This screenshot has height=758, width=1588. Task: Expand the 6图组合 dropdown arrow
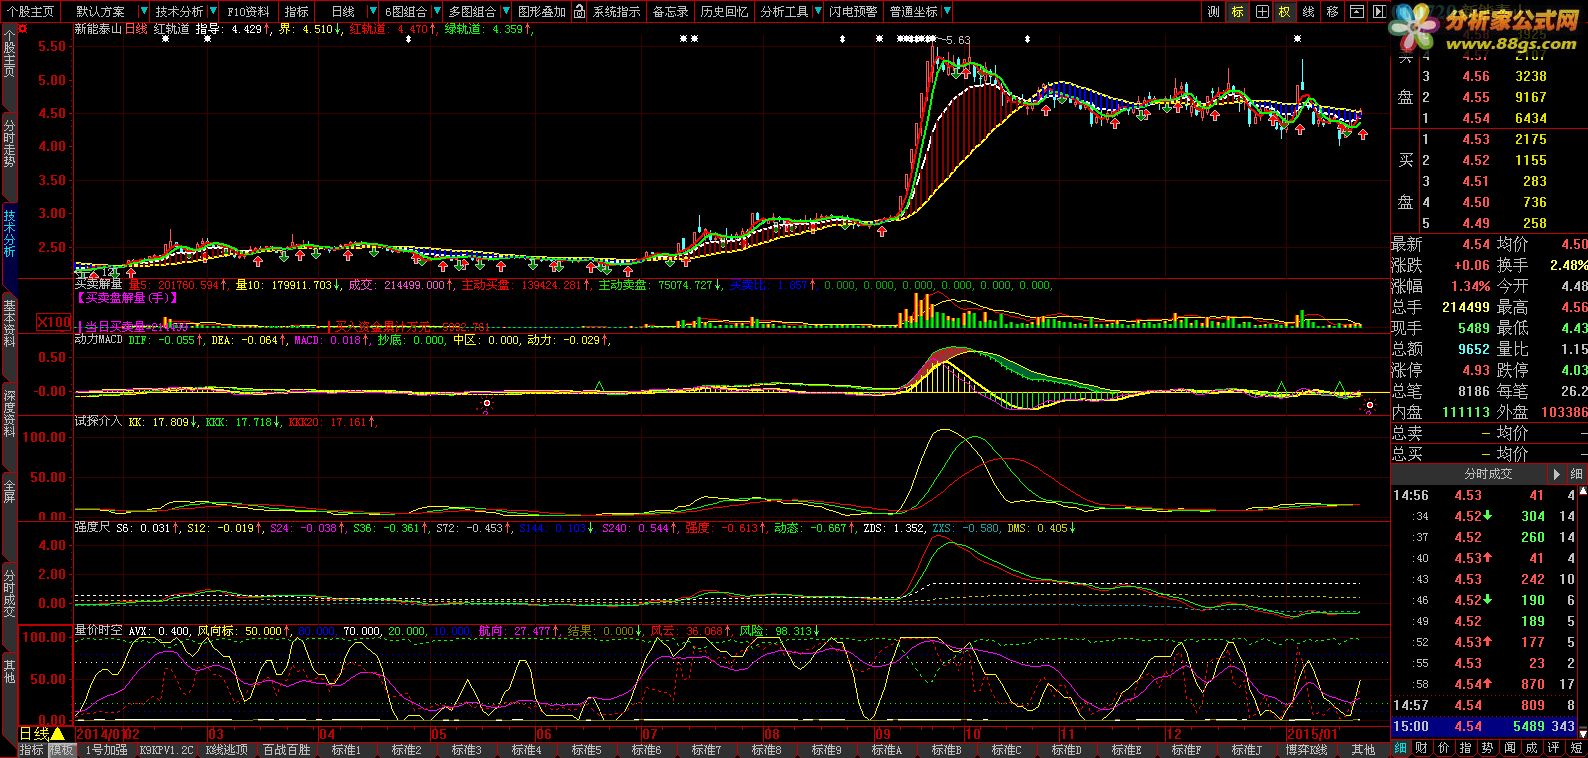tap(435, 12)
